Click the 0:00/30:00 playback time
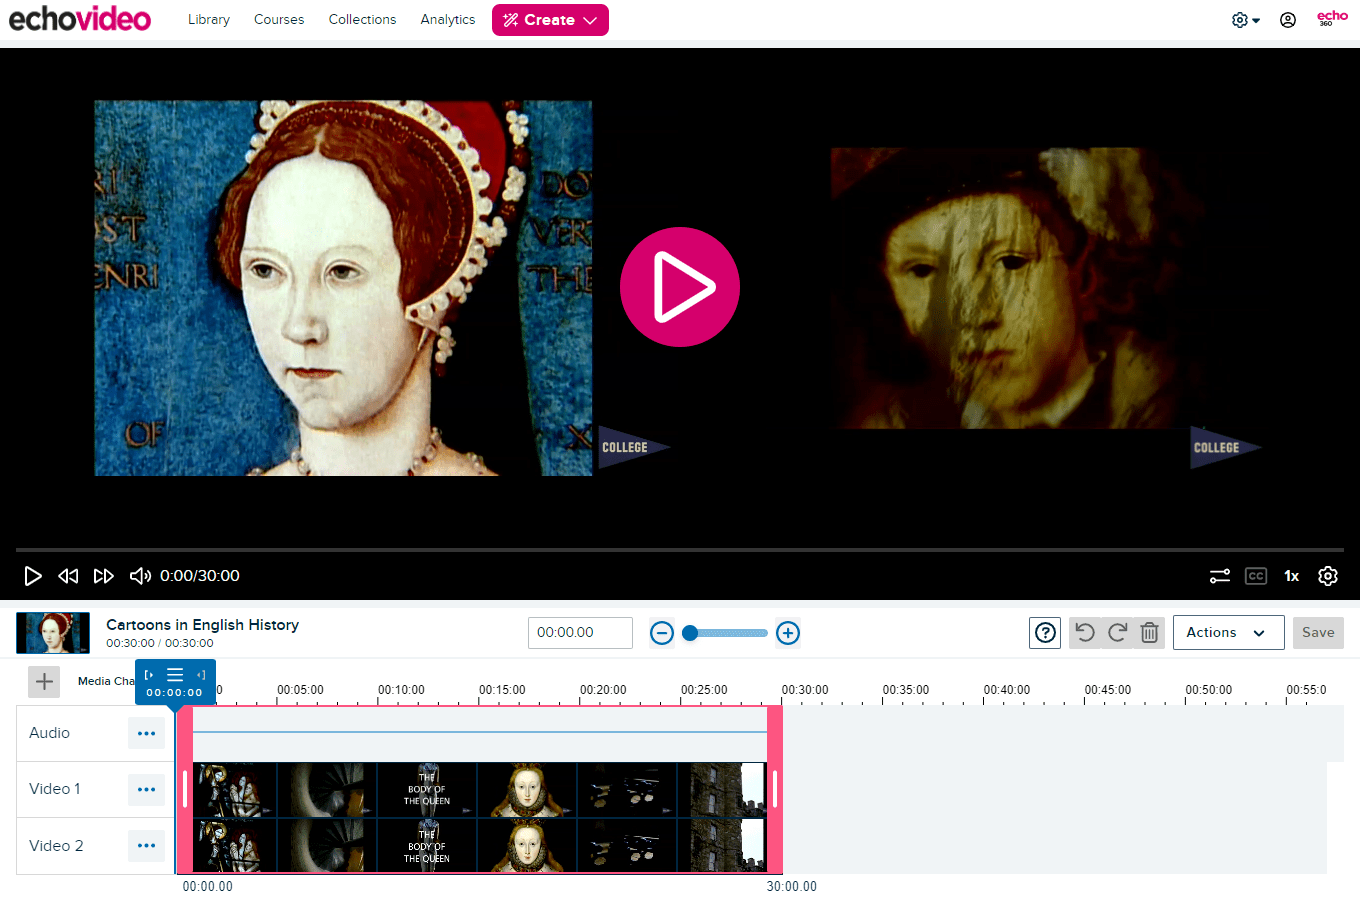The height and width of the screenshot is (921, 1360). click(x=200, y=576)
